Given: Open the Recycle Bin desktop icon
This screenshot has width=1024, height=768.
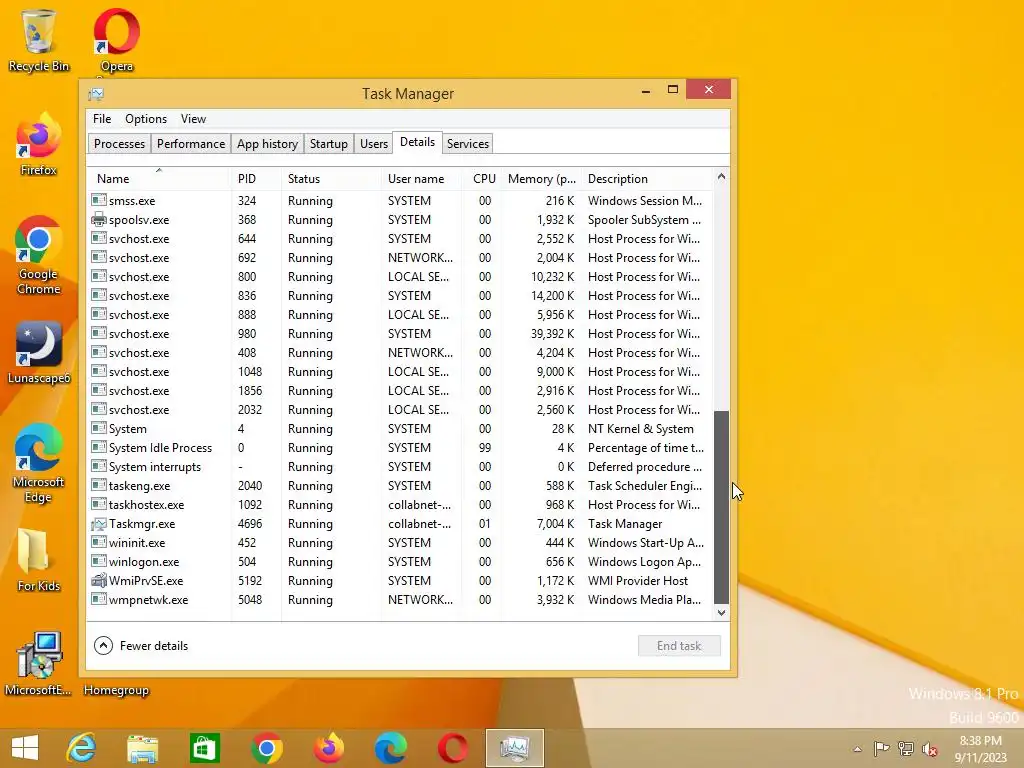Looking at the screenshot, I should pos(39,40).
